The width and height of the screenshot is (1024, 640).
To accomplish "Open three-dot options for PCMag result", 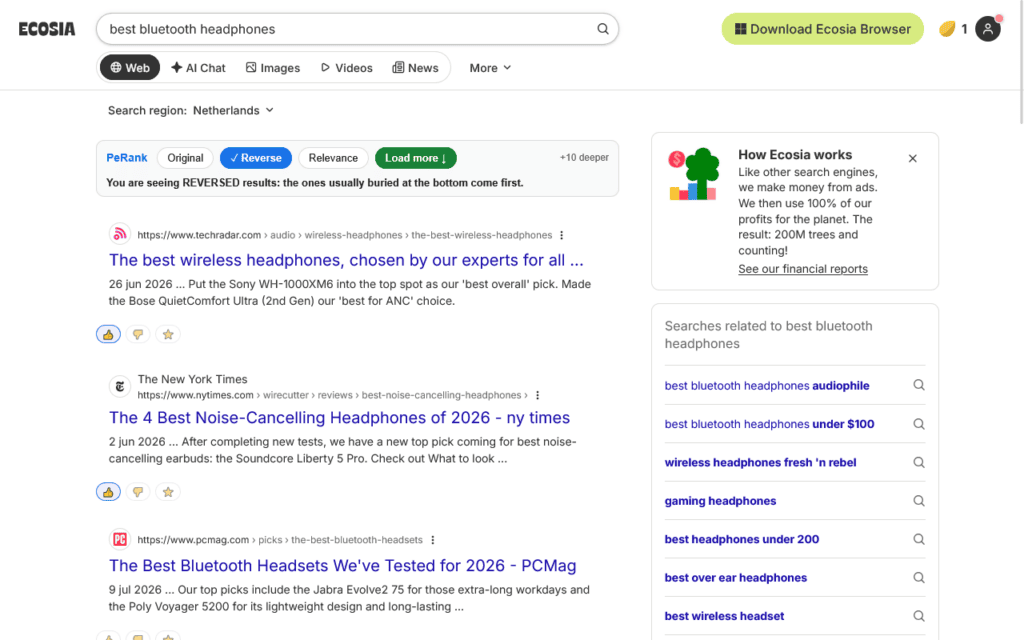I will pyautogui.click(x=432, y=540).
